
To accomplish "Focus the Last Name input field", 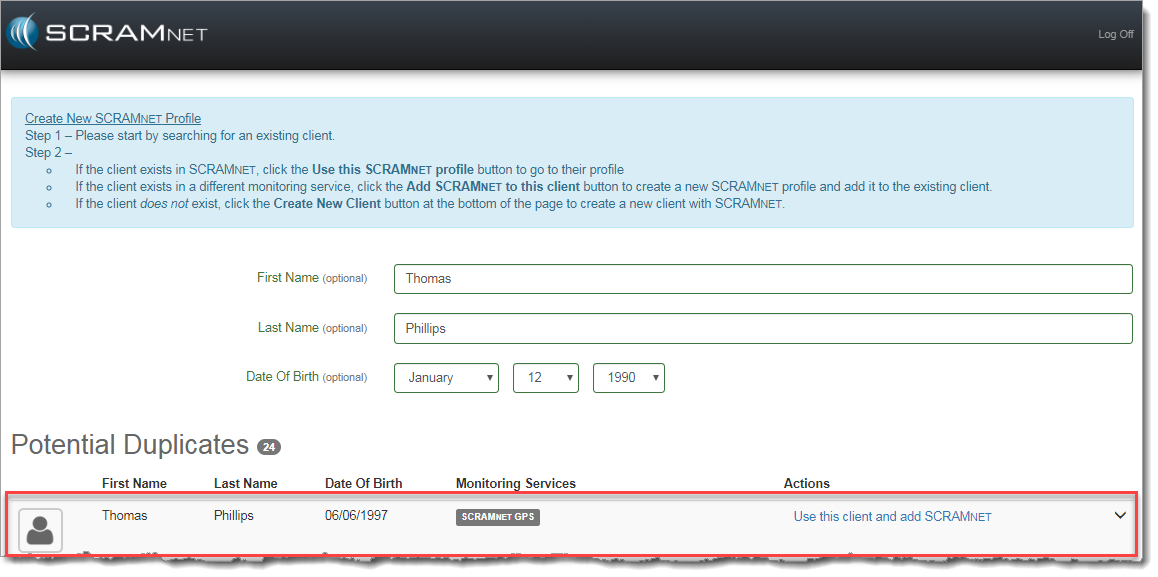I will coord(762,328).
